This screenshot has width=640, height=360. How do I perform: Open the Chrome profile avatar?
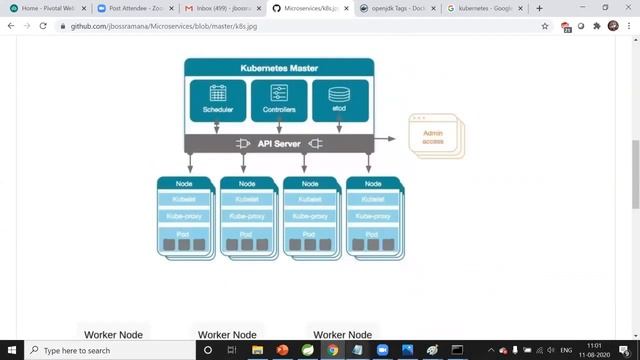[x=613, y=26]
